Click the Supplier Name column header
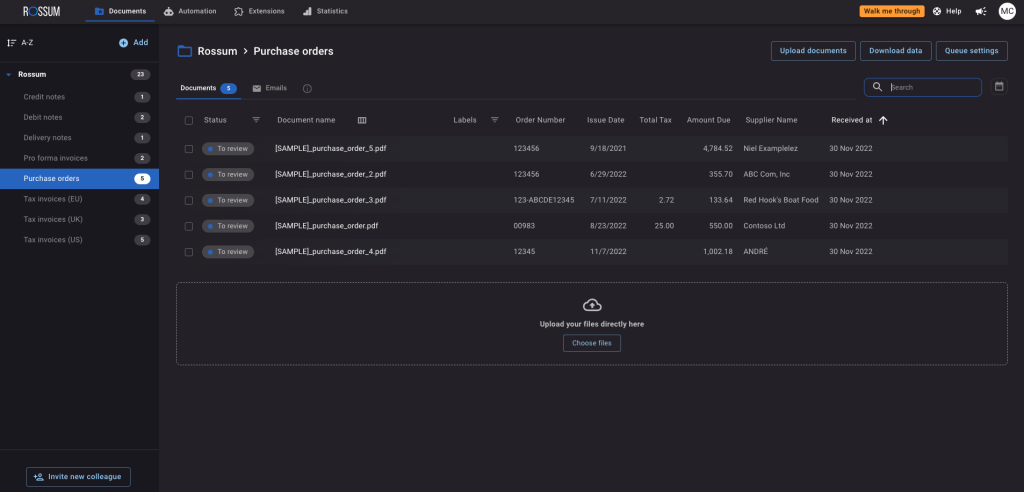 pos(771,120)
